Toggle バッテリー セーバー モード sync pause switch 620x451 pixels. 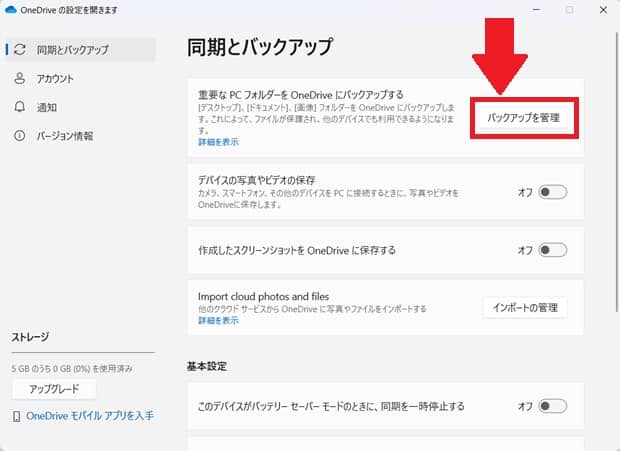pyautogui.click(x=552, y=406)
